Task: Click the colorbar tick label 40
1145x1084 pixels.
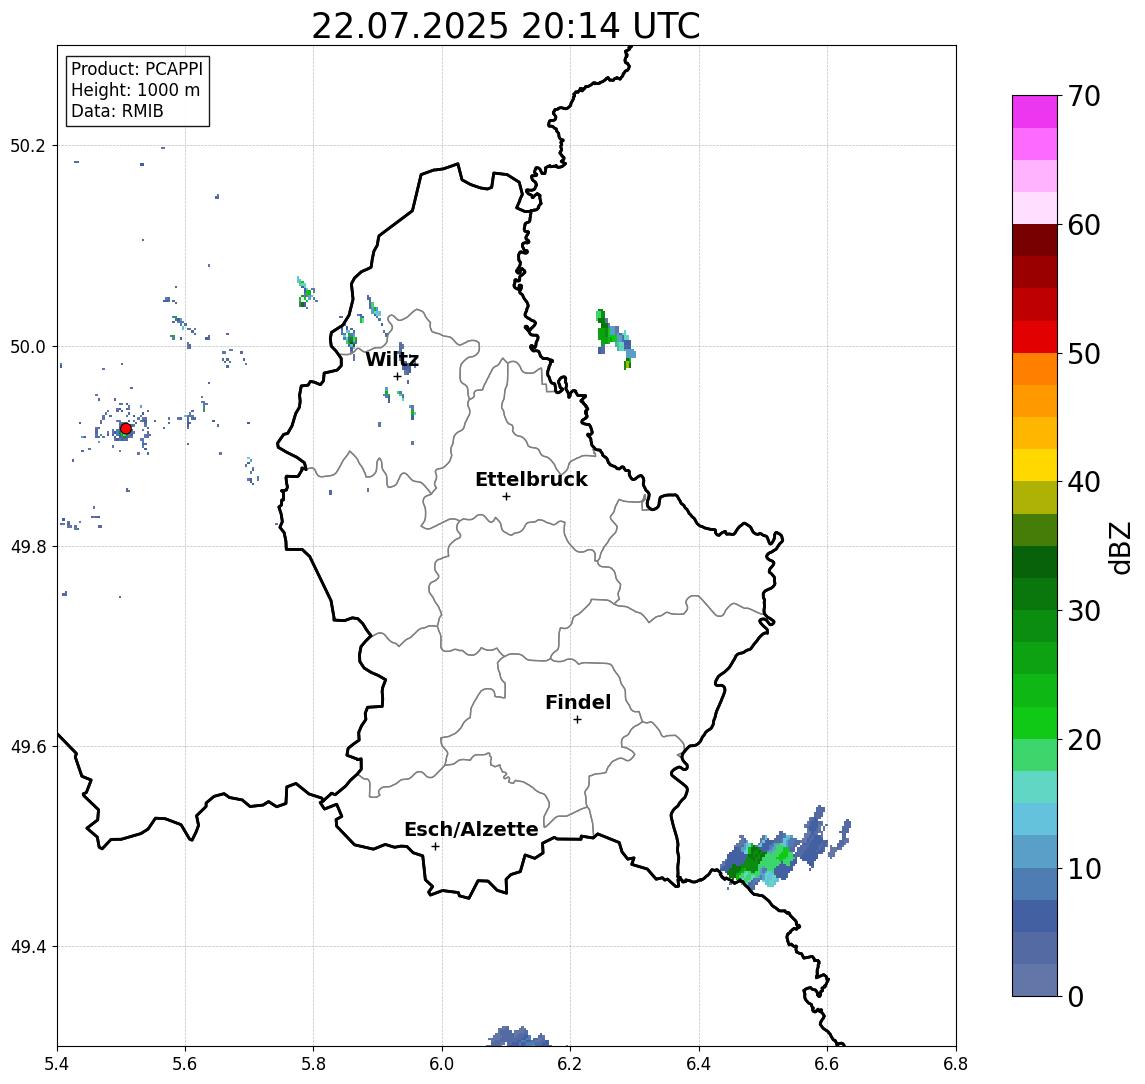Action: point(1083,482)
